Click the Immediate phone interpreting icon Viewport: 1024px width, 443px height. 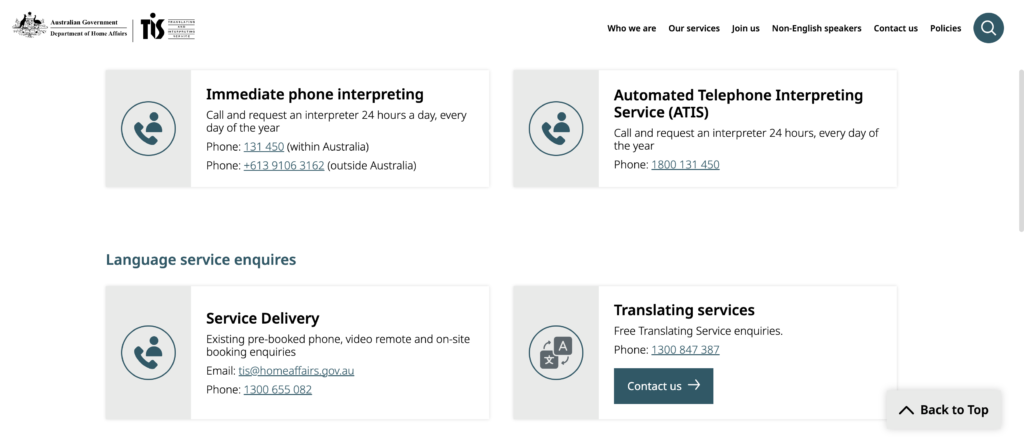(148, 129)
